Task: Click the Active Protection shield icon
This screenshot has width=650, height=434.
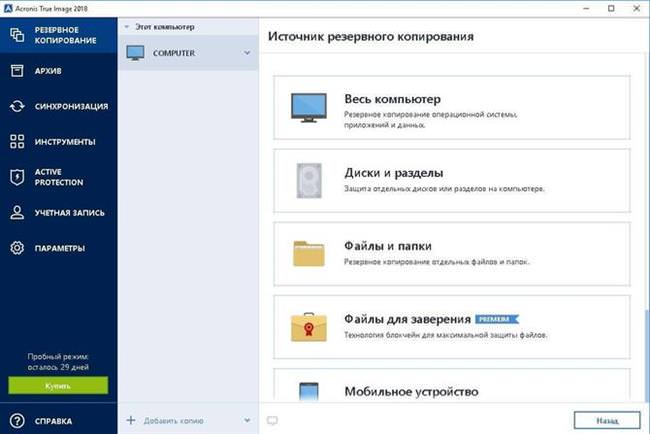Action: (17, 177)
